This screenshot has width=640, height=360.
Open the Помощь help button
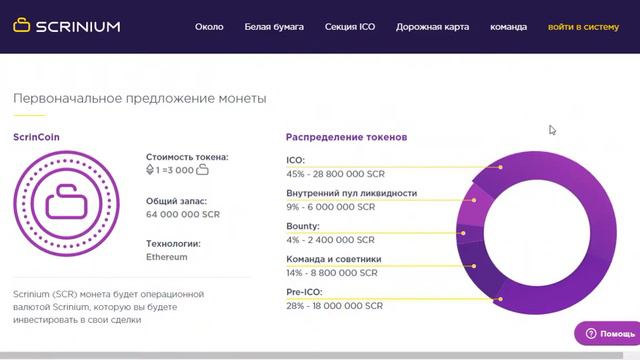[607, 333]
